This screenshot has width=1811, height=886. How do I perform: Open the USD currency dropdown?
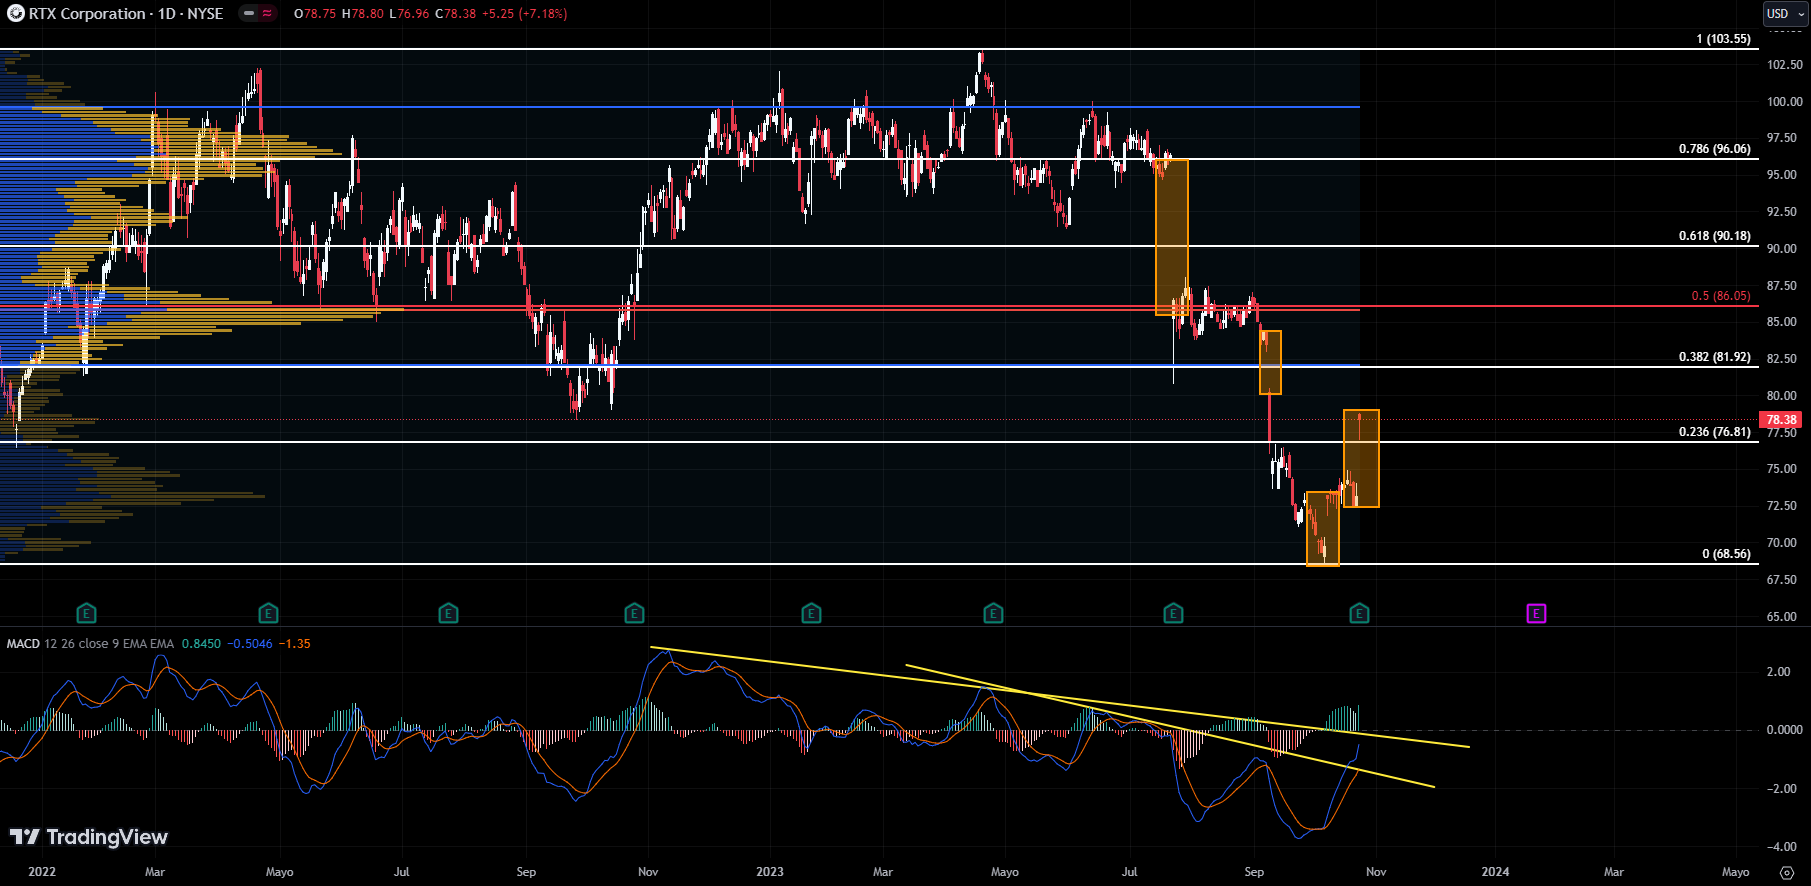coord(1784,13)
